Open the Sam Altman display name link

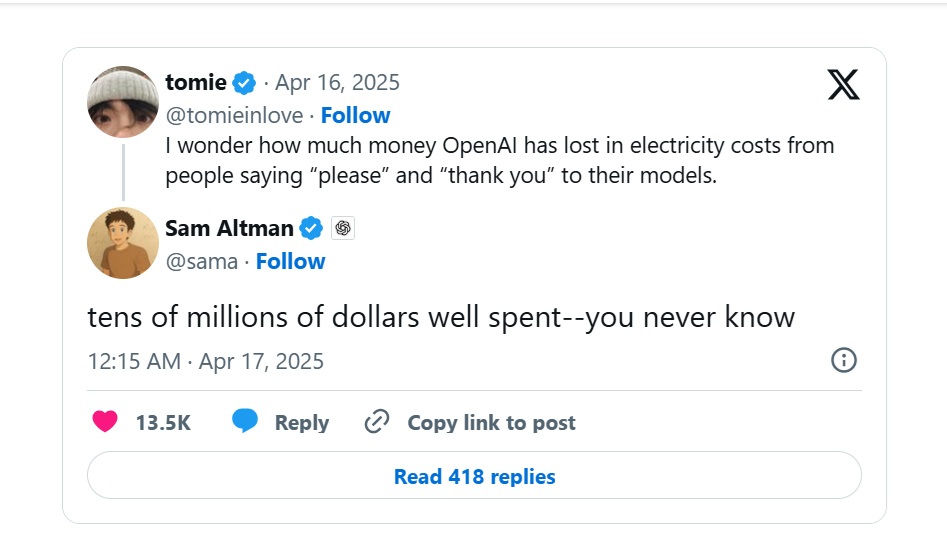[x=229, y=228]
